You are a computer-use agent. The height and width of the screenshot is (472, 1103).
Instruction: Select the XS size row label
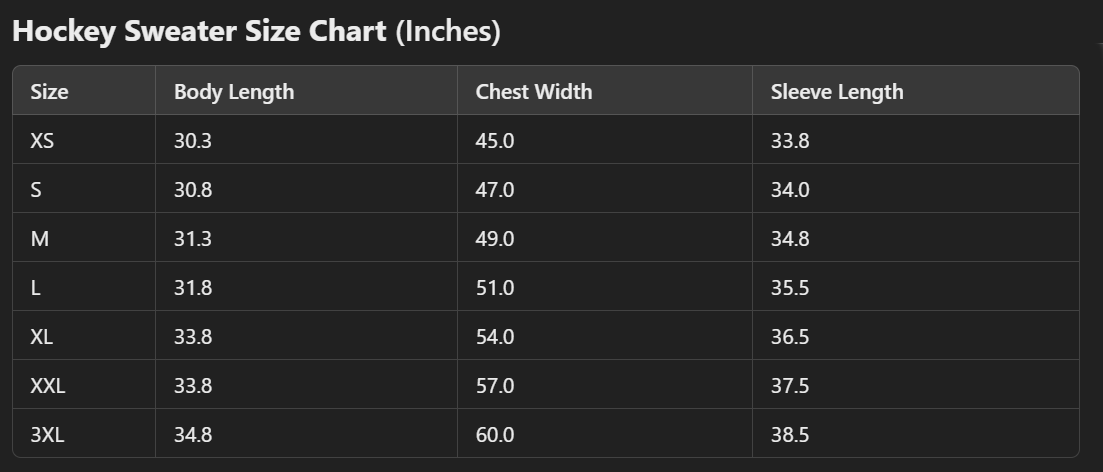coord(42,141)
